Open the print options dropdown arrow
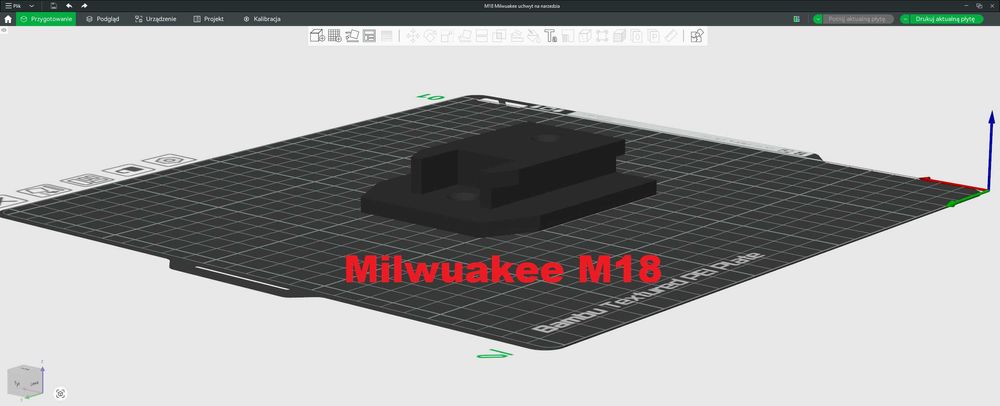 click(x=905, y=19)
